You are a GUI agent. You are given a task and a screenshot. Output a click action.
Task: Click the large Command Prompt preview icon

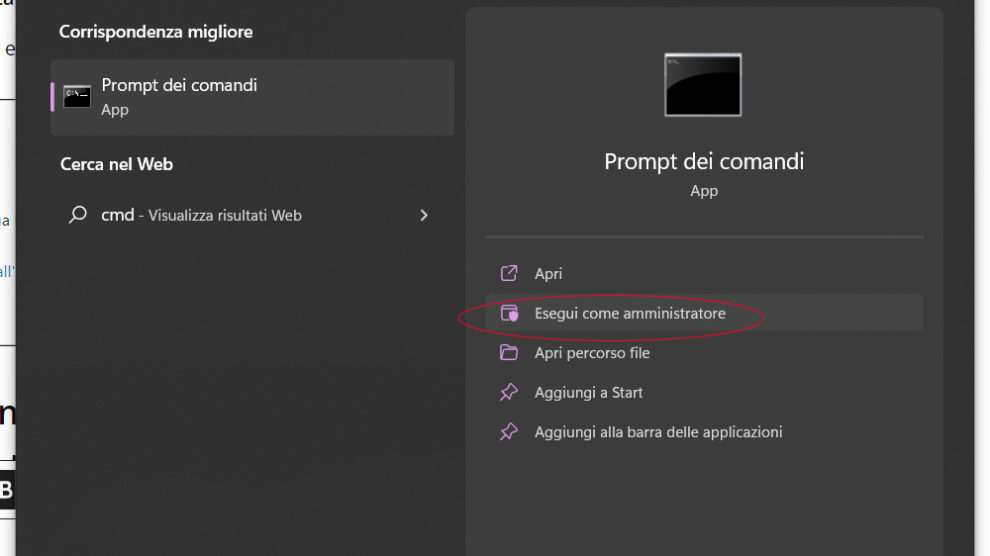703,85
